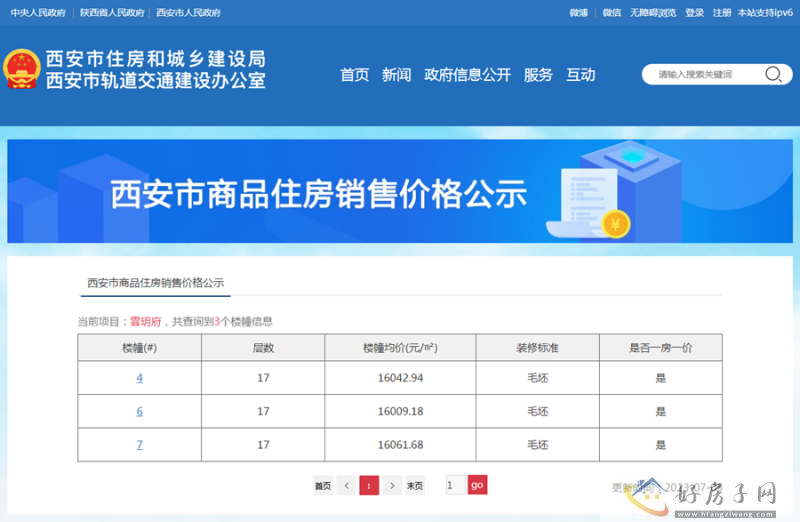This screenshot has width=800, height=522.
Task: Go to 首页 in main navigation
Action: tap(355, 75)
